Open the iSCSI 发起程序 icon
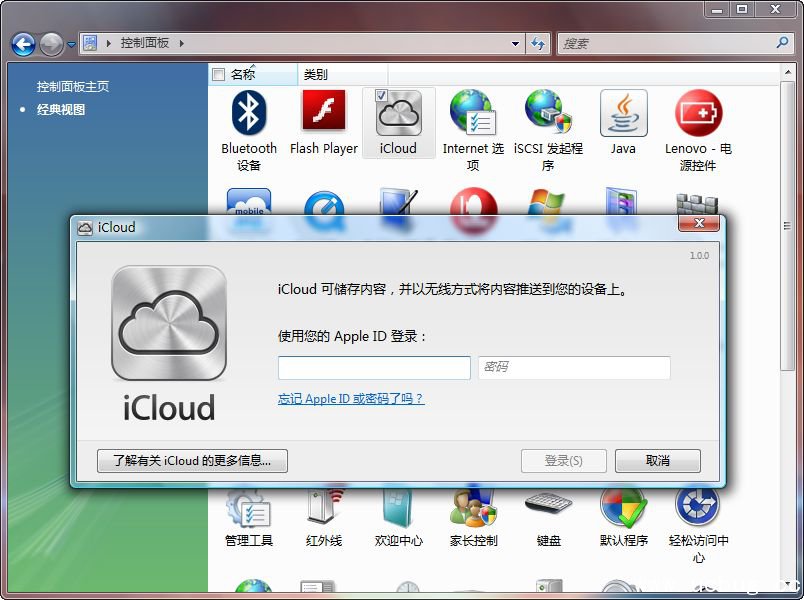 tap(548, 130)
